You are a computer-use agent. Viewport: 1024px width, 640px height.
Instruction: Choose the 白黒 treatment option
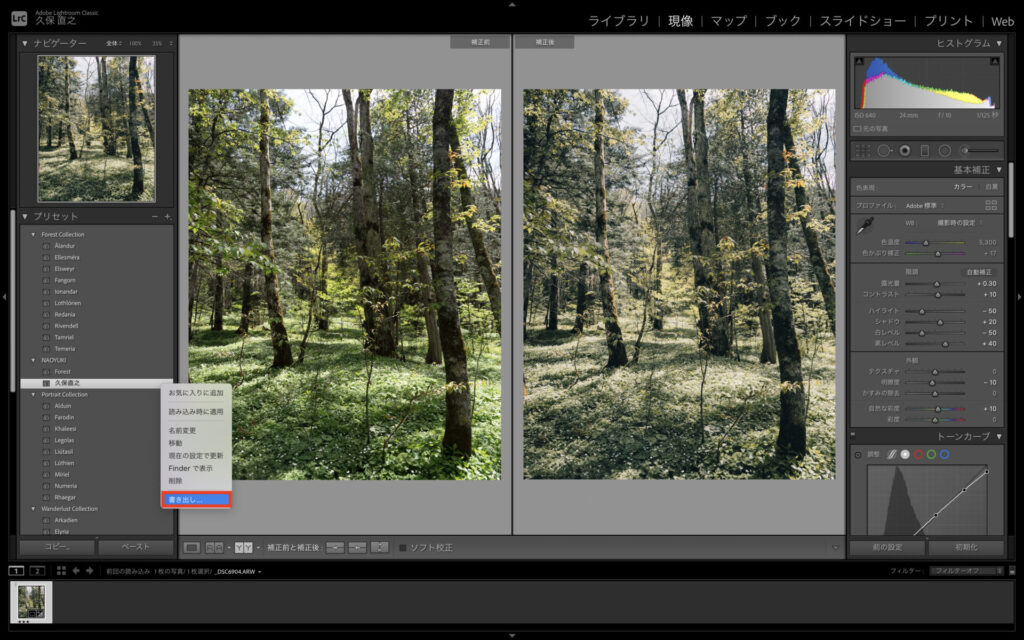[x=991, y=187]
